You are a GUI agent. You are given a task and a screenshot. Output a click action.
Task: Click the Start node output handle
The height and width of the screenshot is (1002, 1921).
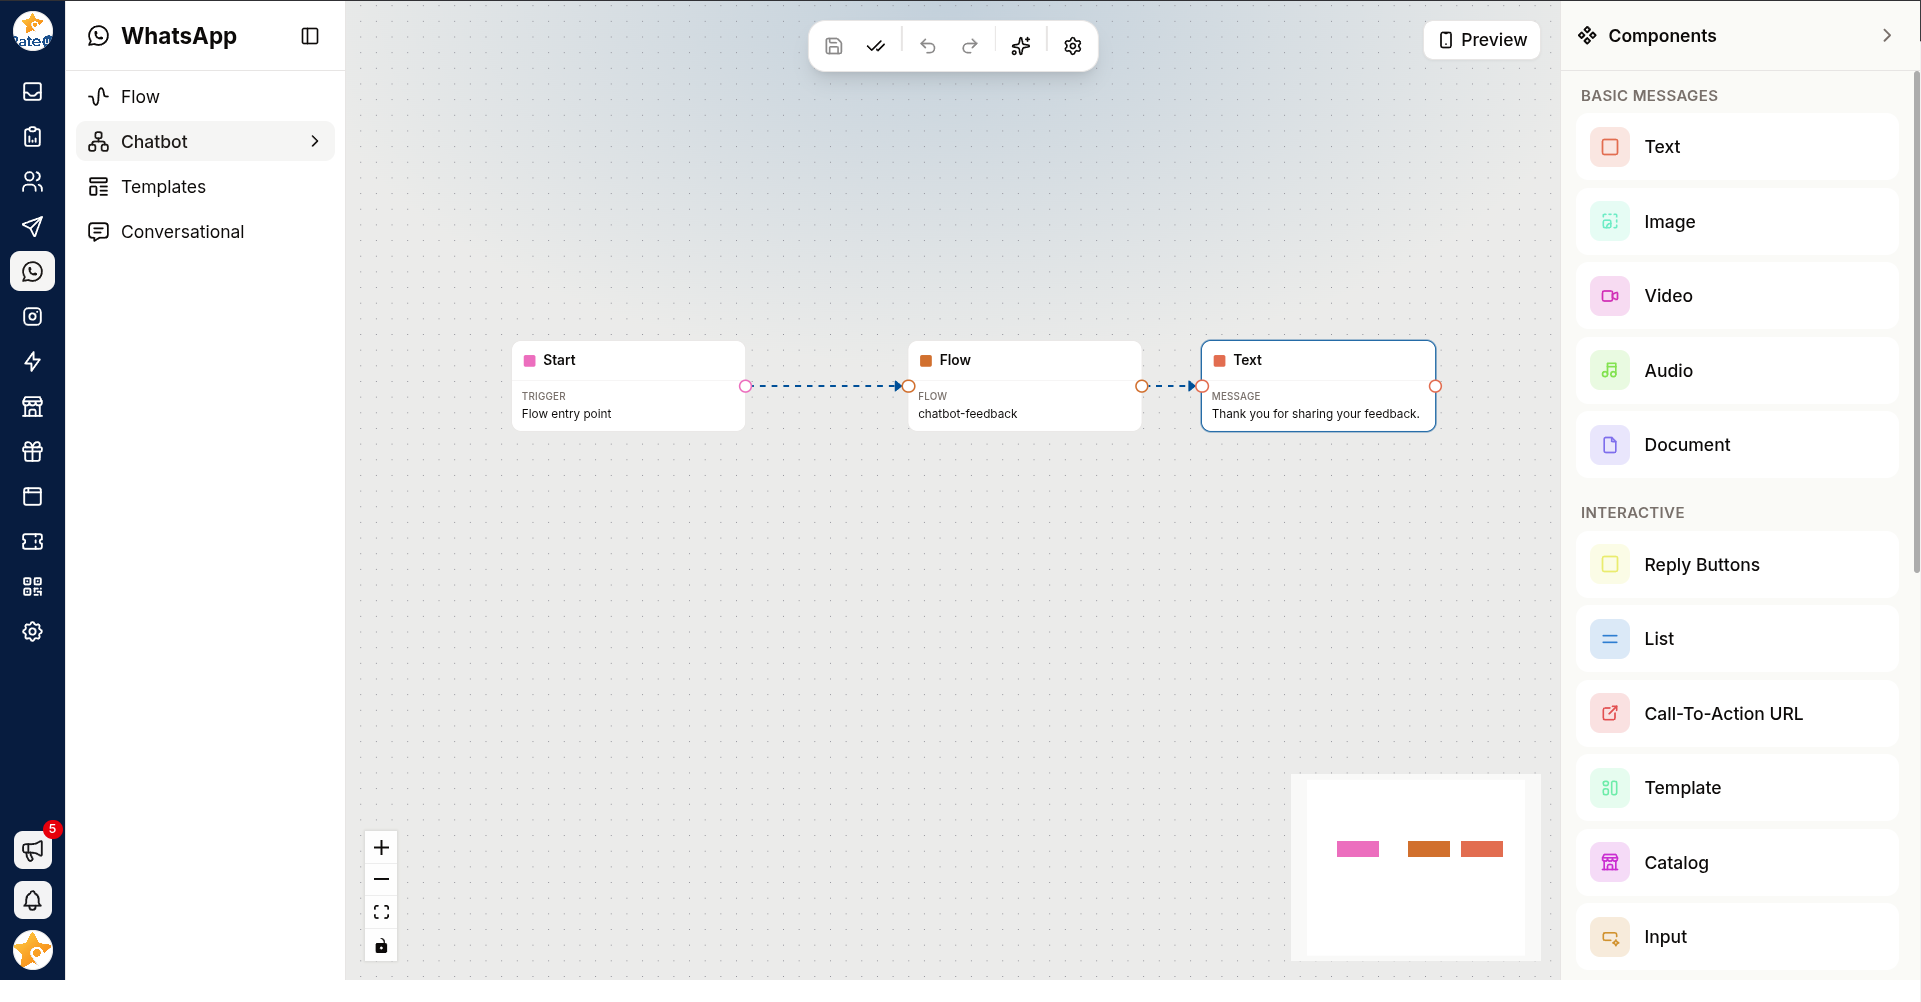click(x=745, y=386)
